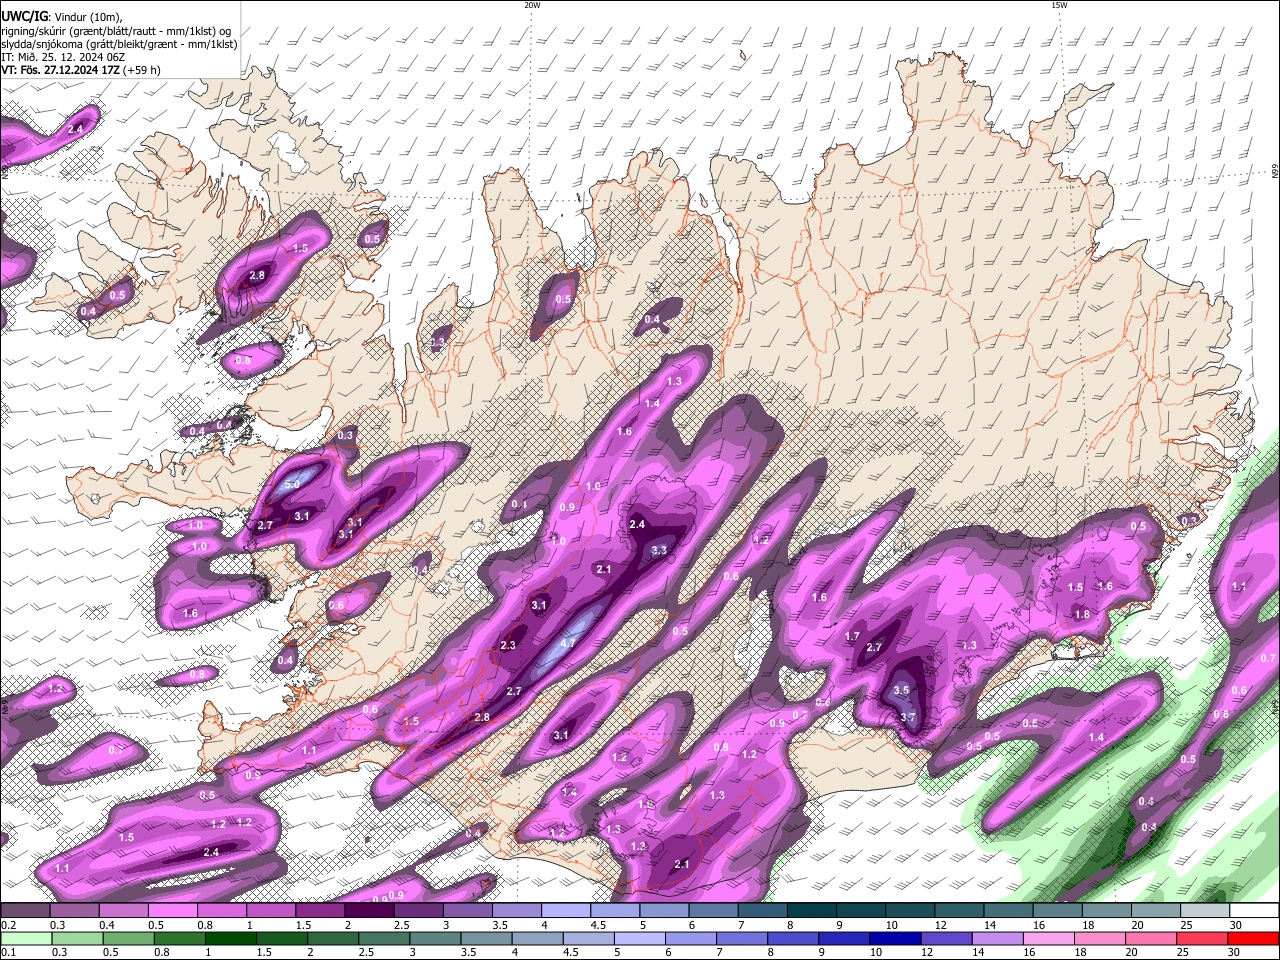Pick the medium green 0.5–0.8 rain legend swatch
Screen dimensions: 1280x960
pos(127,938)
